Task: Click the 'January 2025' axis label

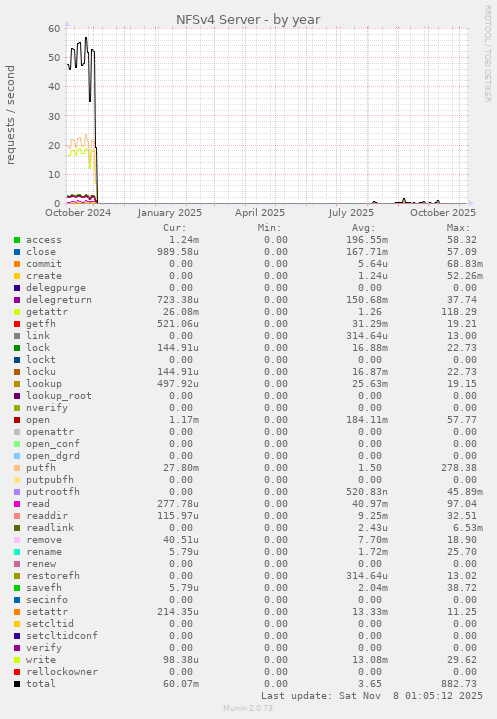Action: 170,213
